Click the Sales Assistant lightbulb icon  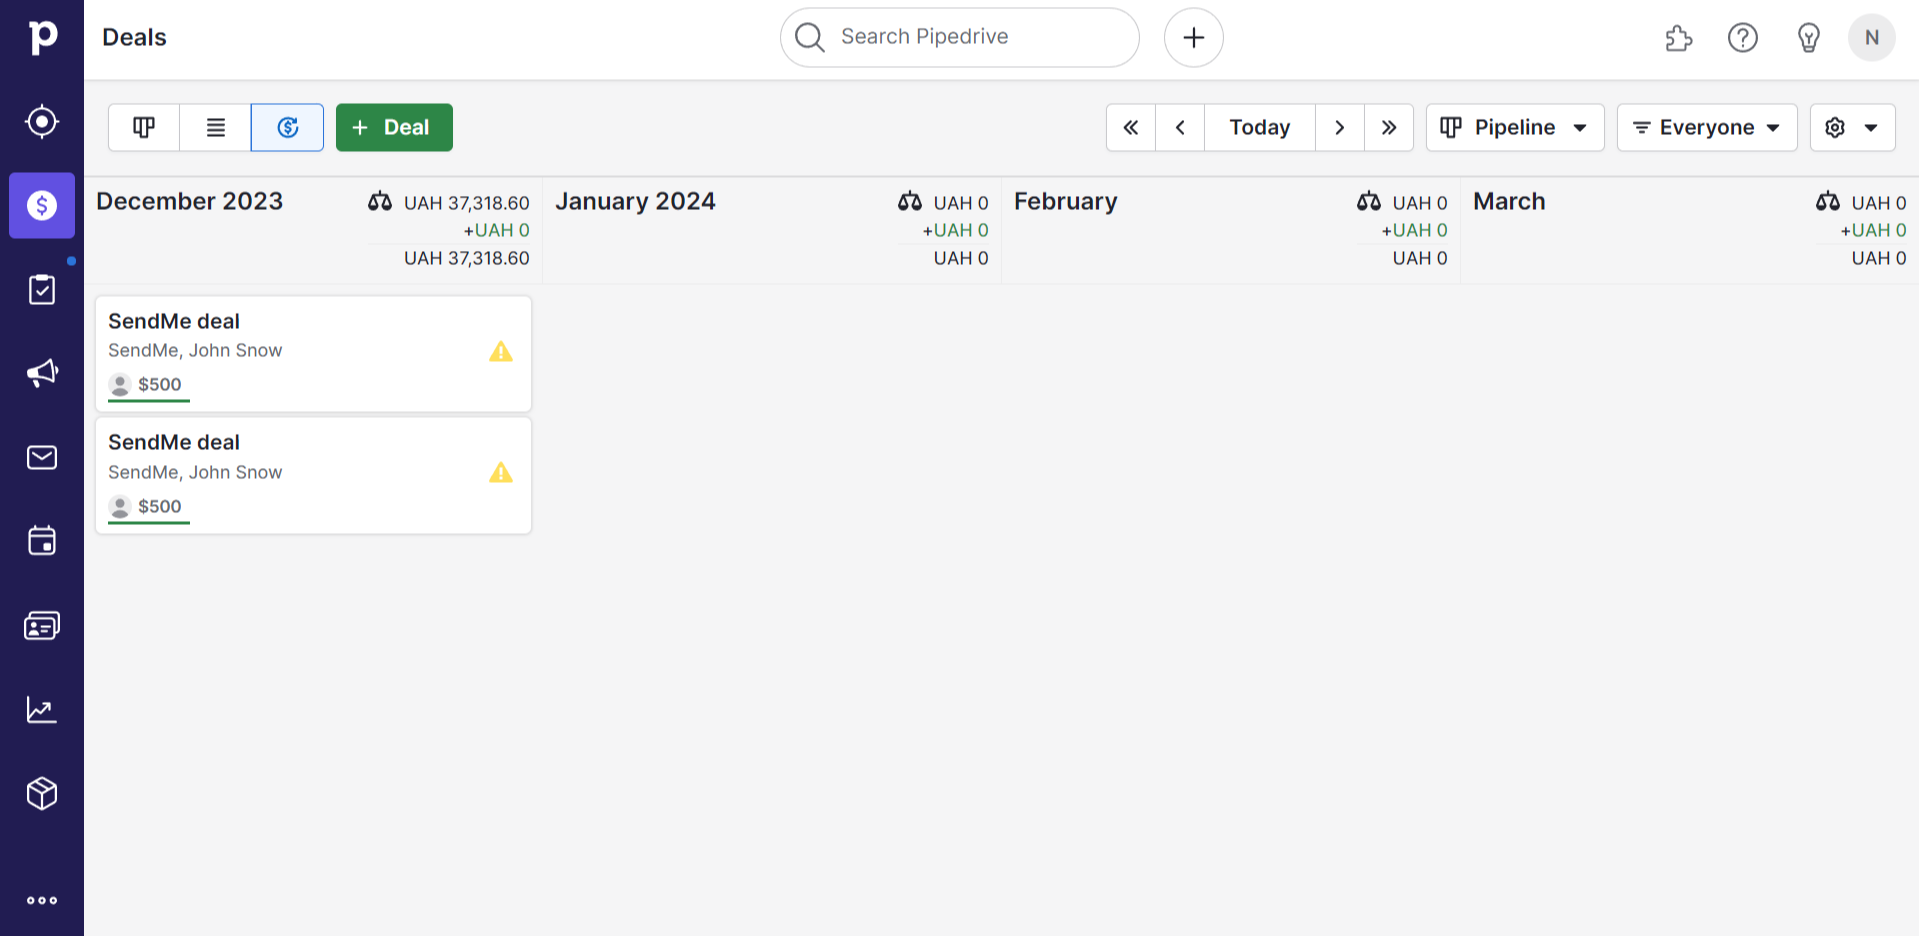point(1808,38)
